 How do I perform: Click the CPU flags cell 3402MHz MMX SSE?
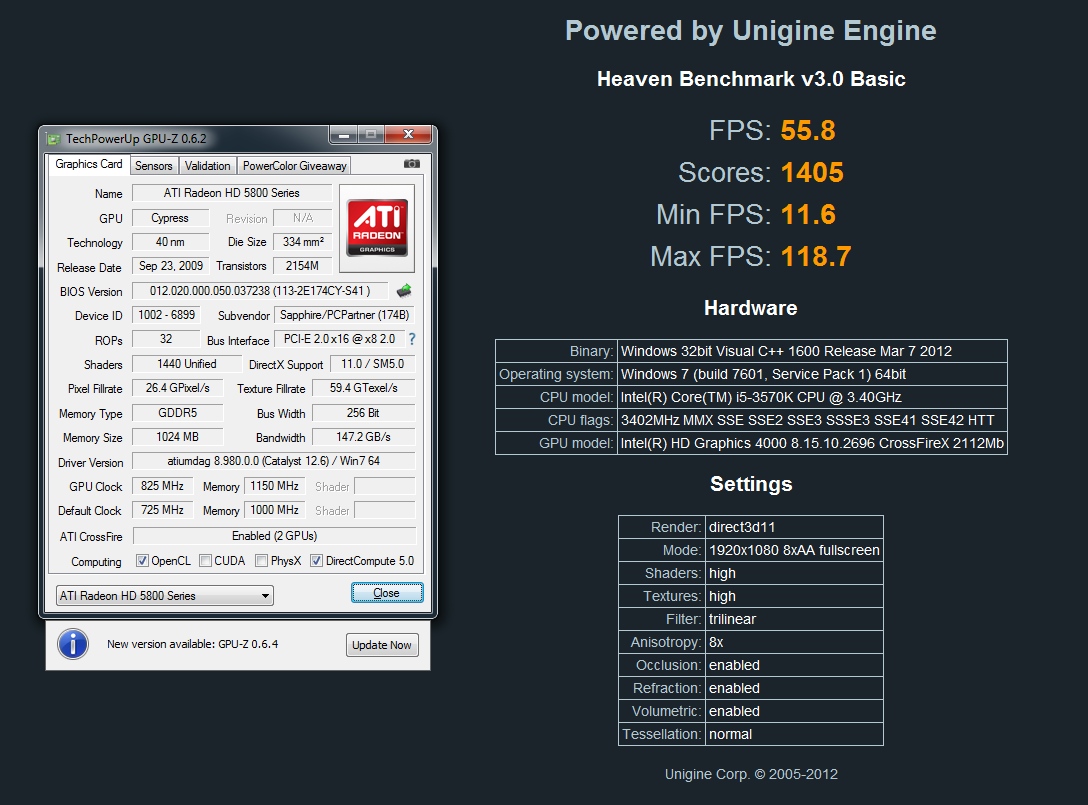click(812, 420)
